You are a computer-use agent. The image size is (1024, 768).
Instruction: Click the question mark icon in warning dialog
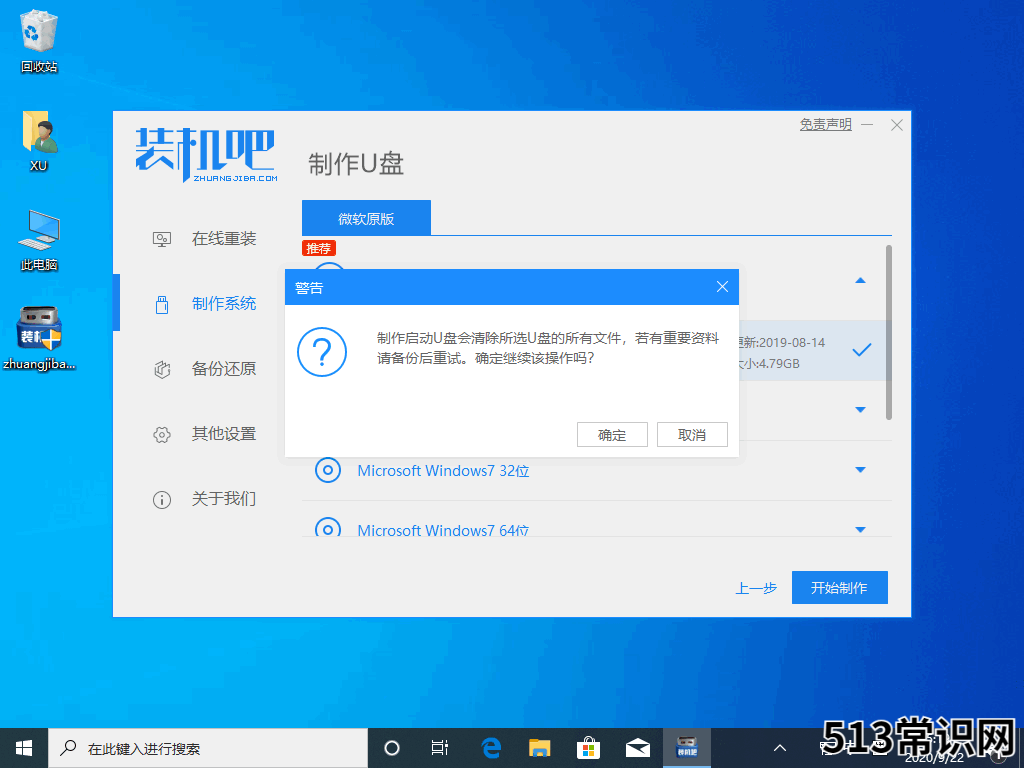click(322, 352)
